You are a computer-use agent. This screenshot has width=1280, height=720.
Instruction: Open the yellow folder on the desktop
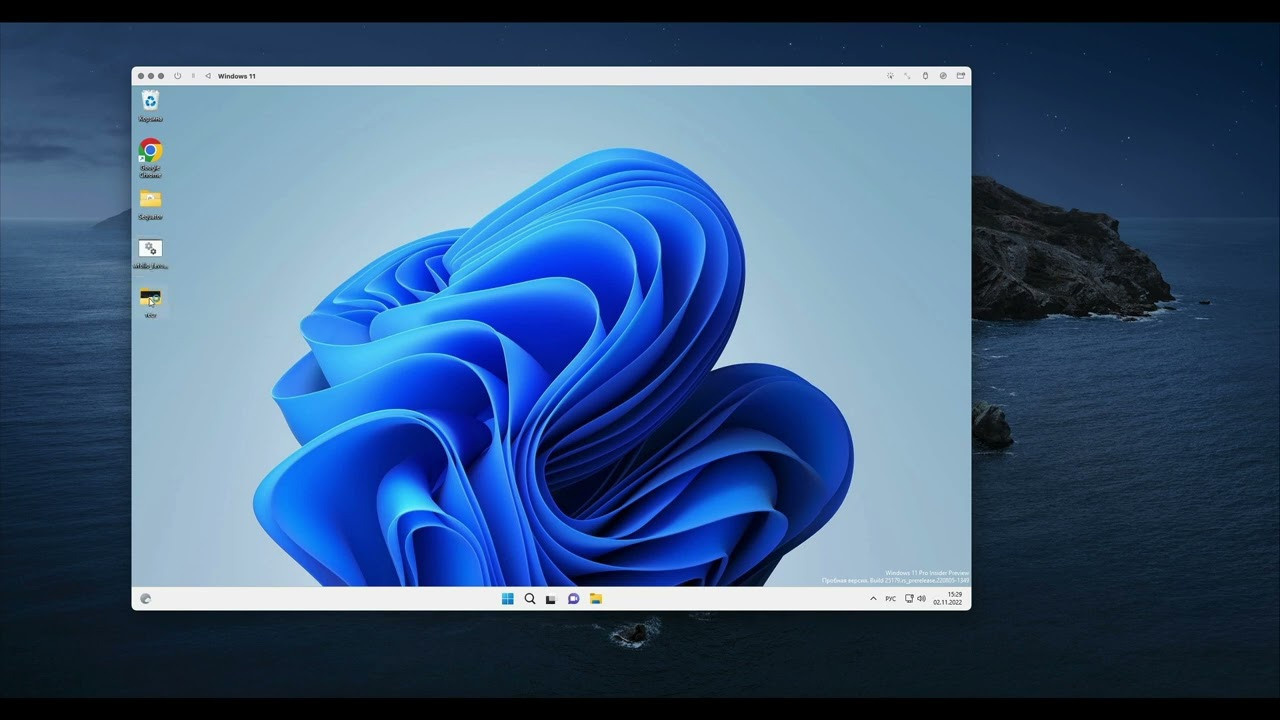pos(150,200)
